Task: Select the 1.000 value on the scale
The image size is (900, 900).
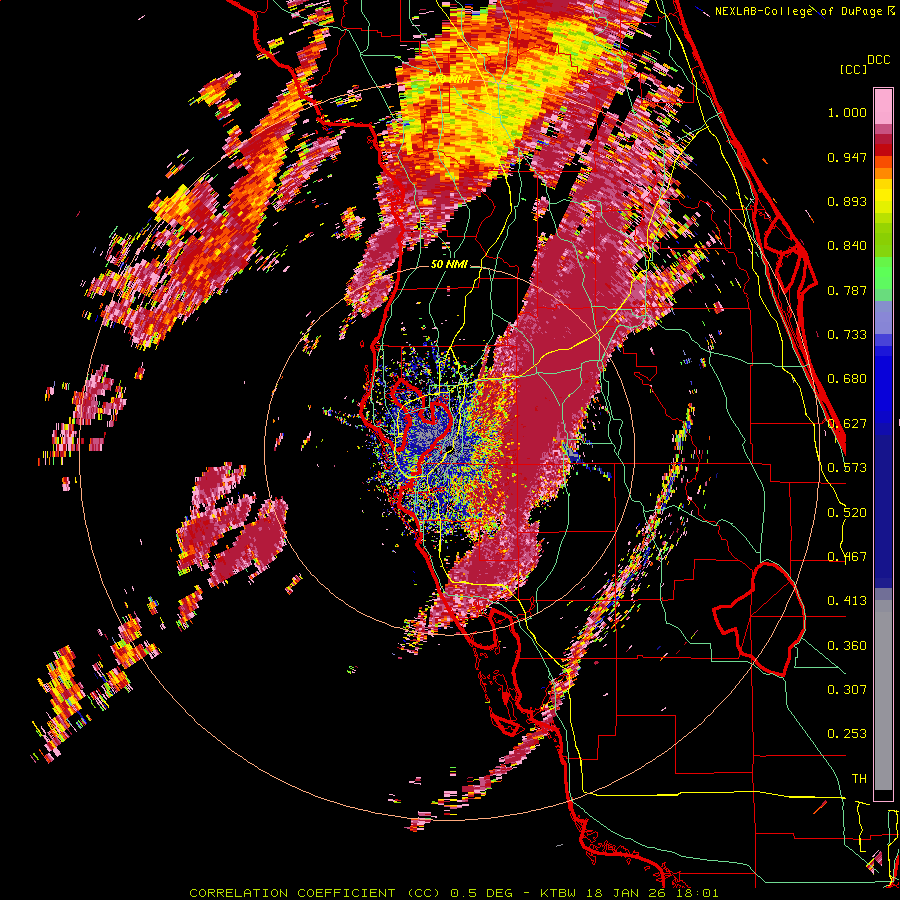Action: 847,112
